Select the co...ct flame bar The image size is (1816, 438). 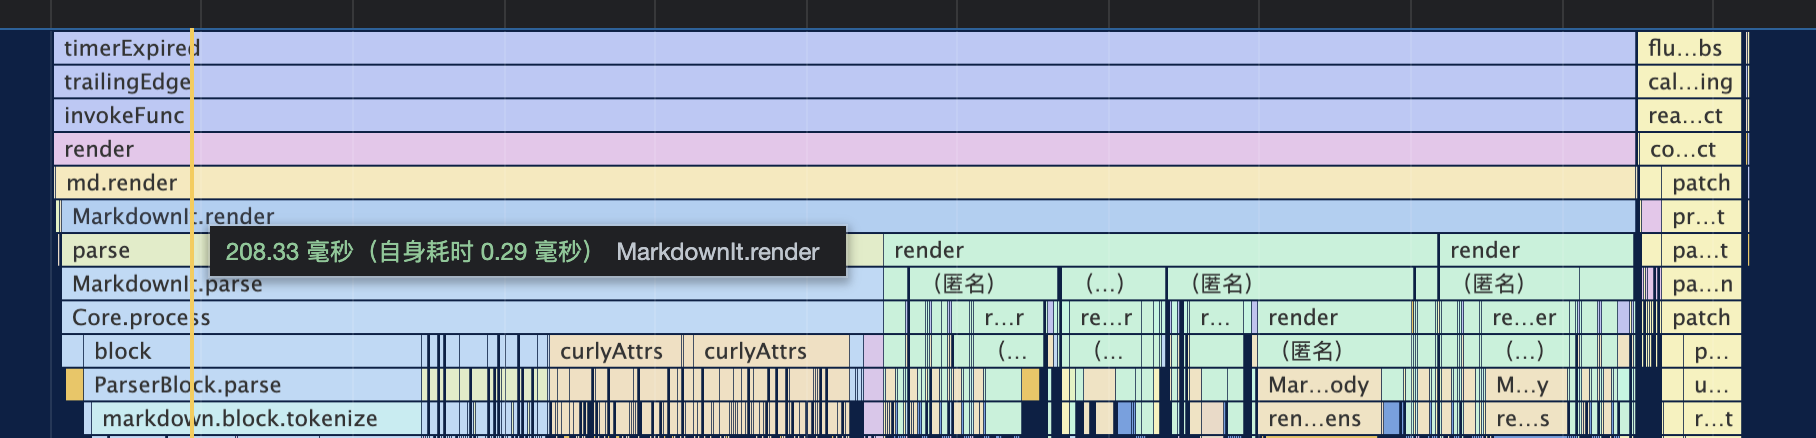pos(1687,150)
